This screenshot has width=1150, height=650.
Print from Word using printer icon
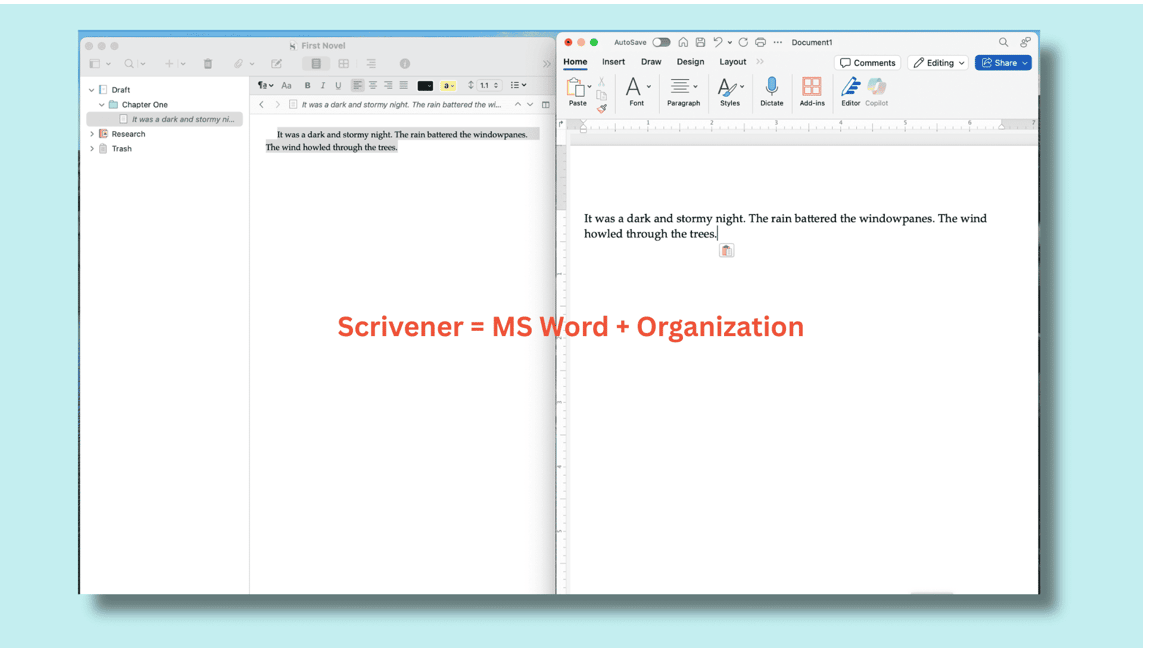[761, 43]
